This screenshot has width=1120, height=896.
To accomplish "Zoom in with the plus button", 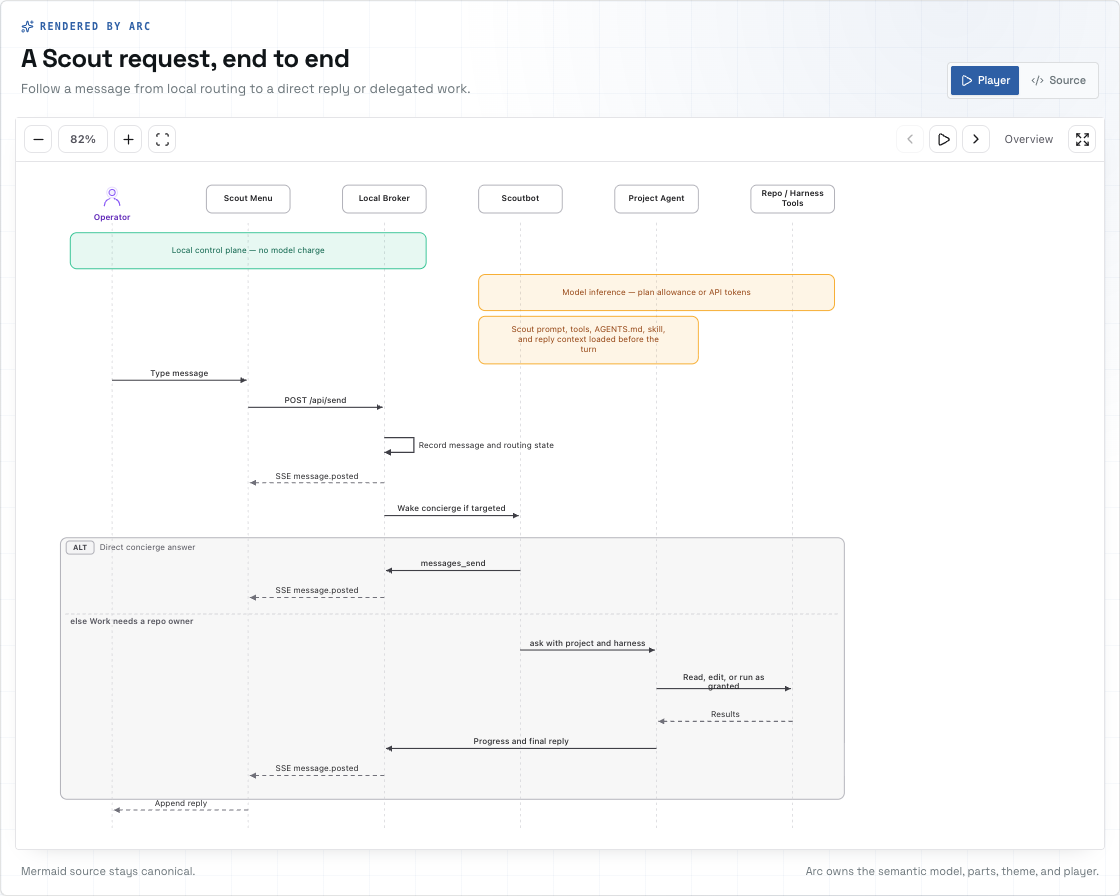I will coord(128,139).
